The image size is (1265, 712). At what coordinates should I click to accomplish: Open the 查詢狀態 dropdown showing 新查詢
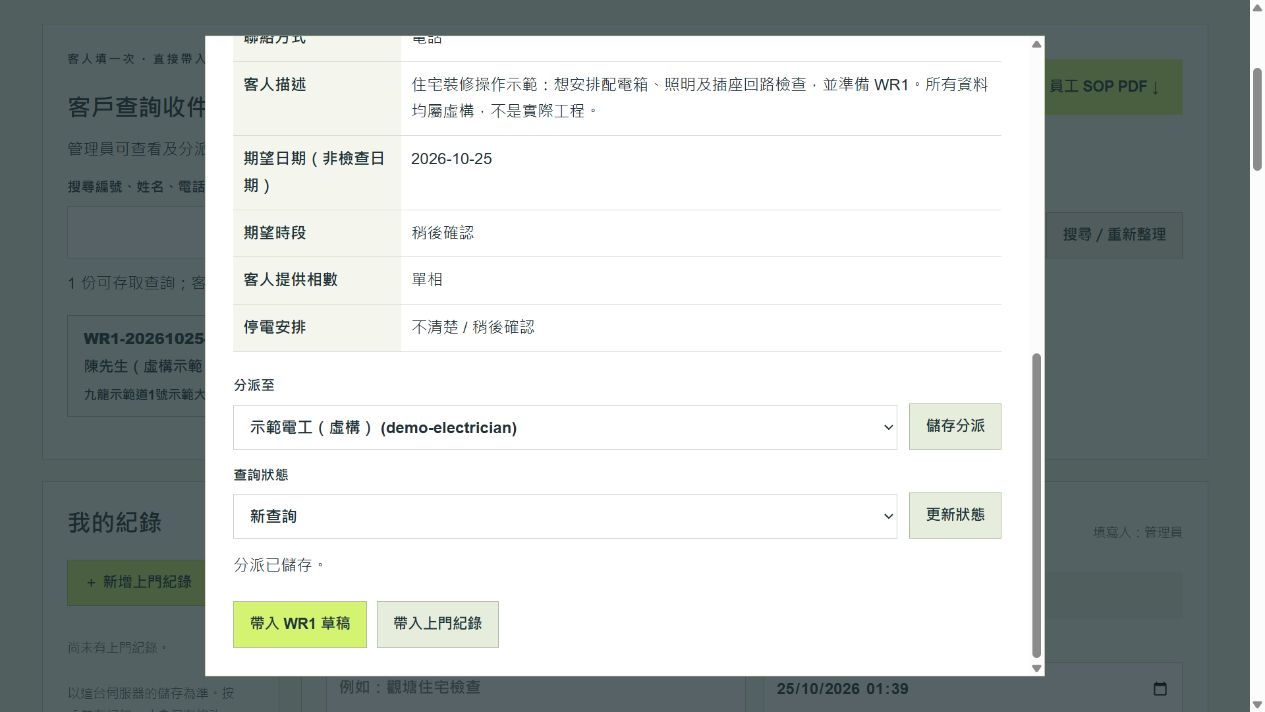point(565,516)
